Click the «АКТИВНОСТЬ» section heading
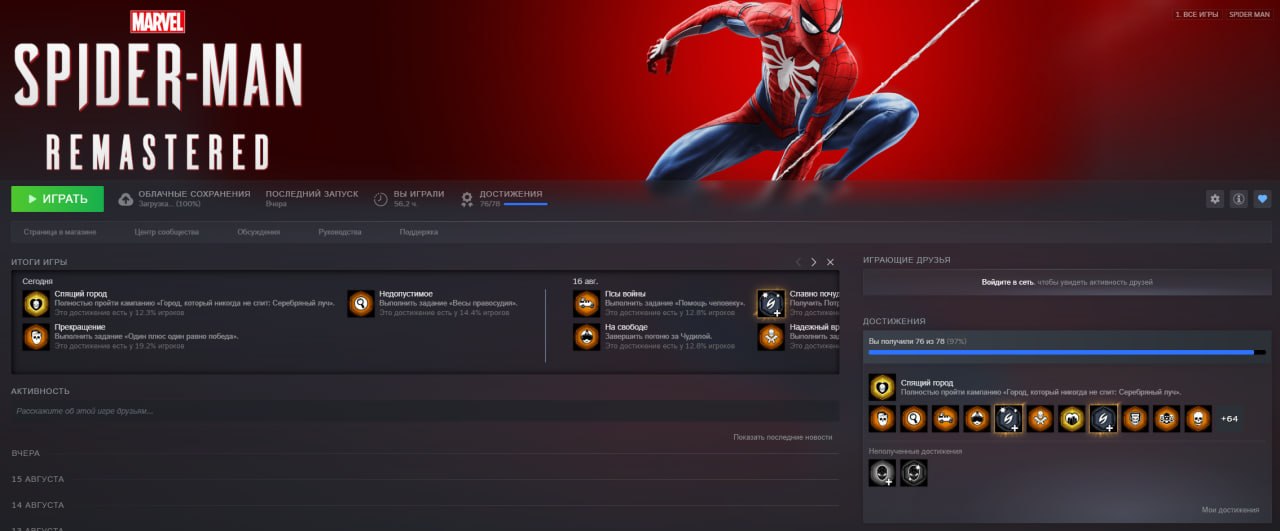The height and width of the screenshot is (531, 1280). click(40, 391)
